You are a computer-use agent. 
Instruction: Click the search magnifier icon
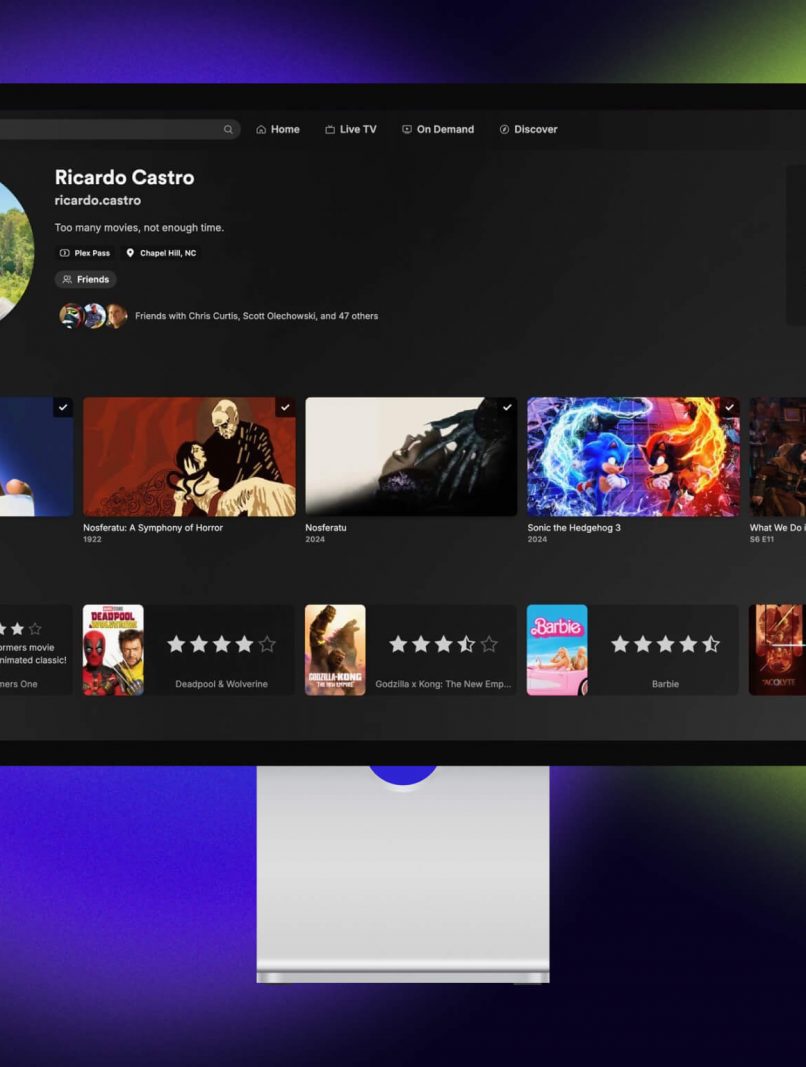228,130
